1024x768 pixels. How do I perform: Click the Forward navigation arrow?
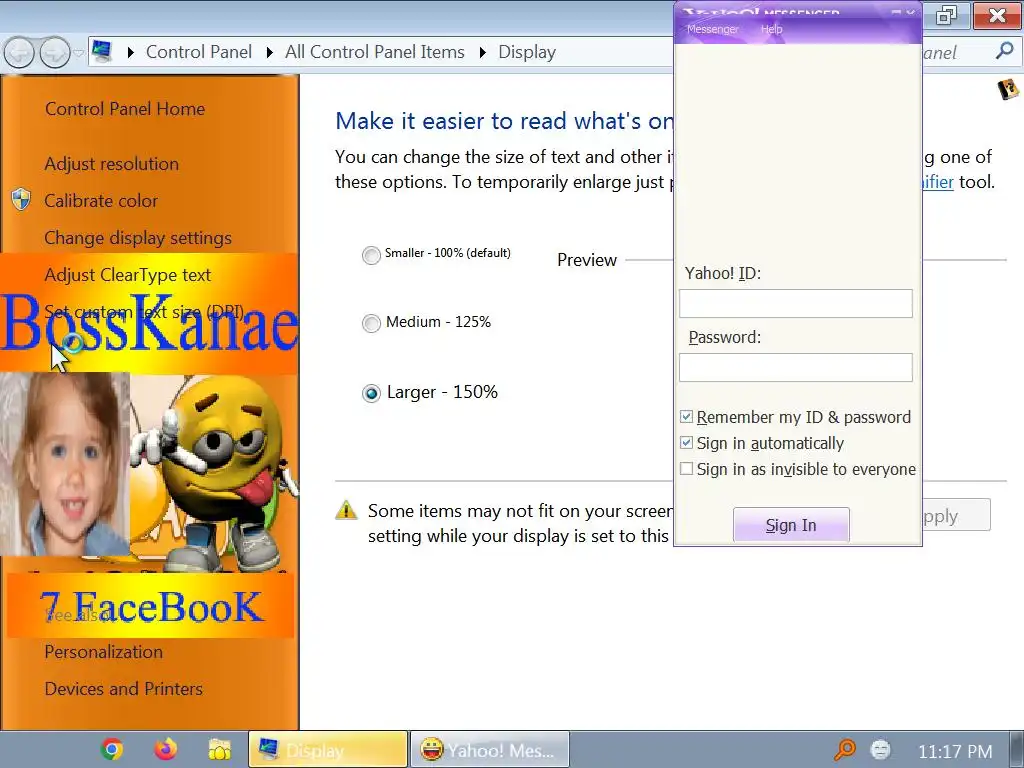pyautogui.click(x=55, y=53)
